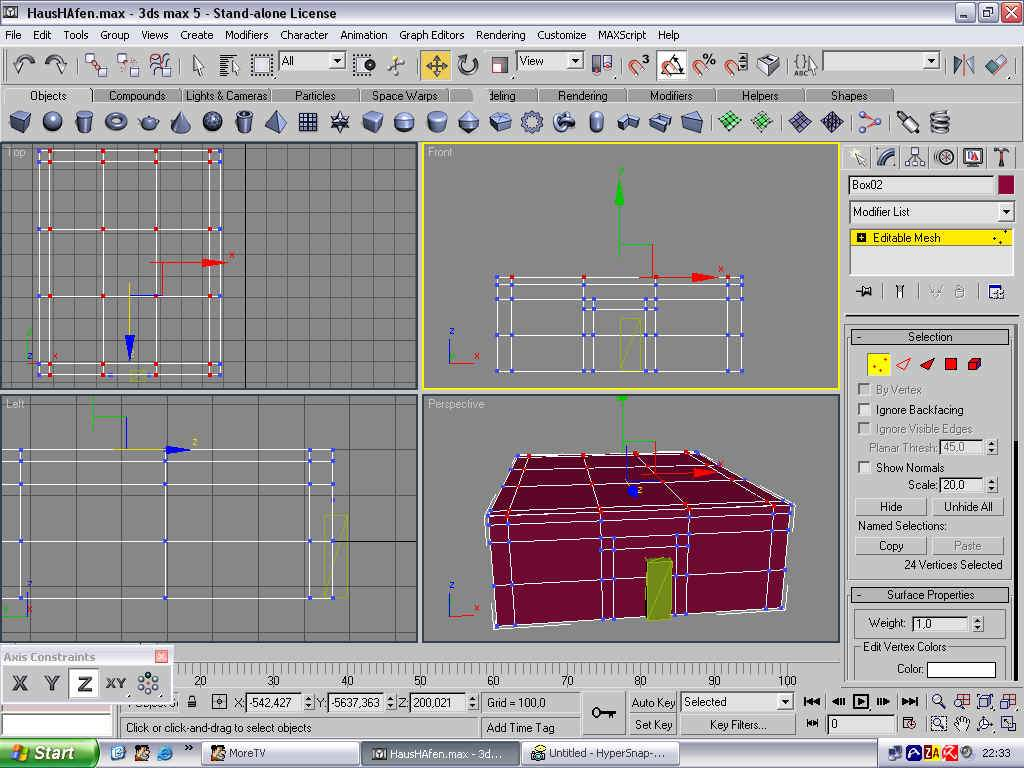Constrain to Z axis in Axis Constraints
Screen dimensions: 1024x768
[85, 684]
